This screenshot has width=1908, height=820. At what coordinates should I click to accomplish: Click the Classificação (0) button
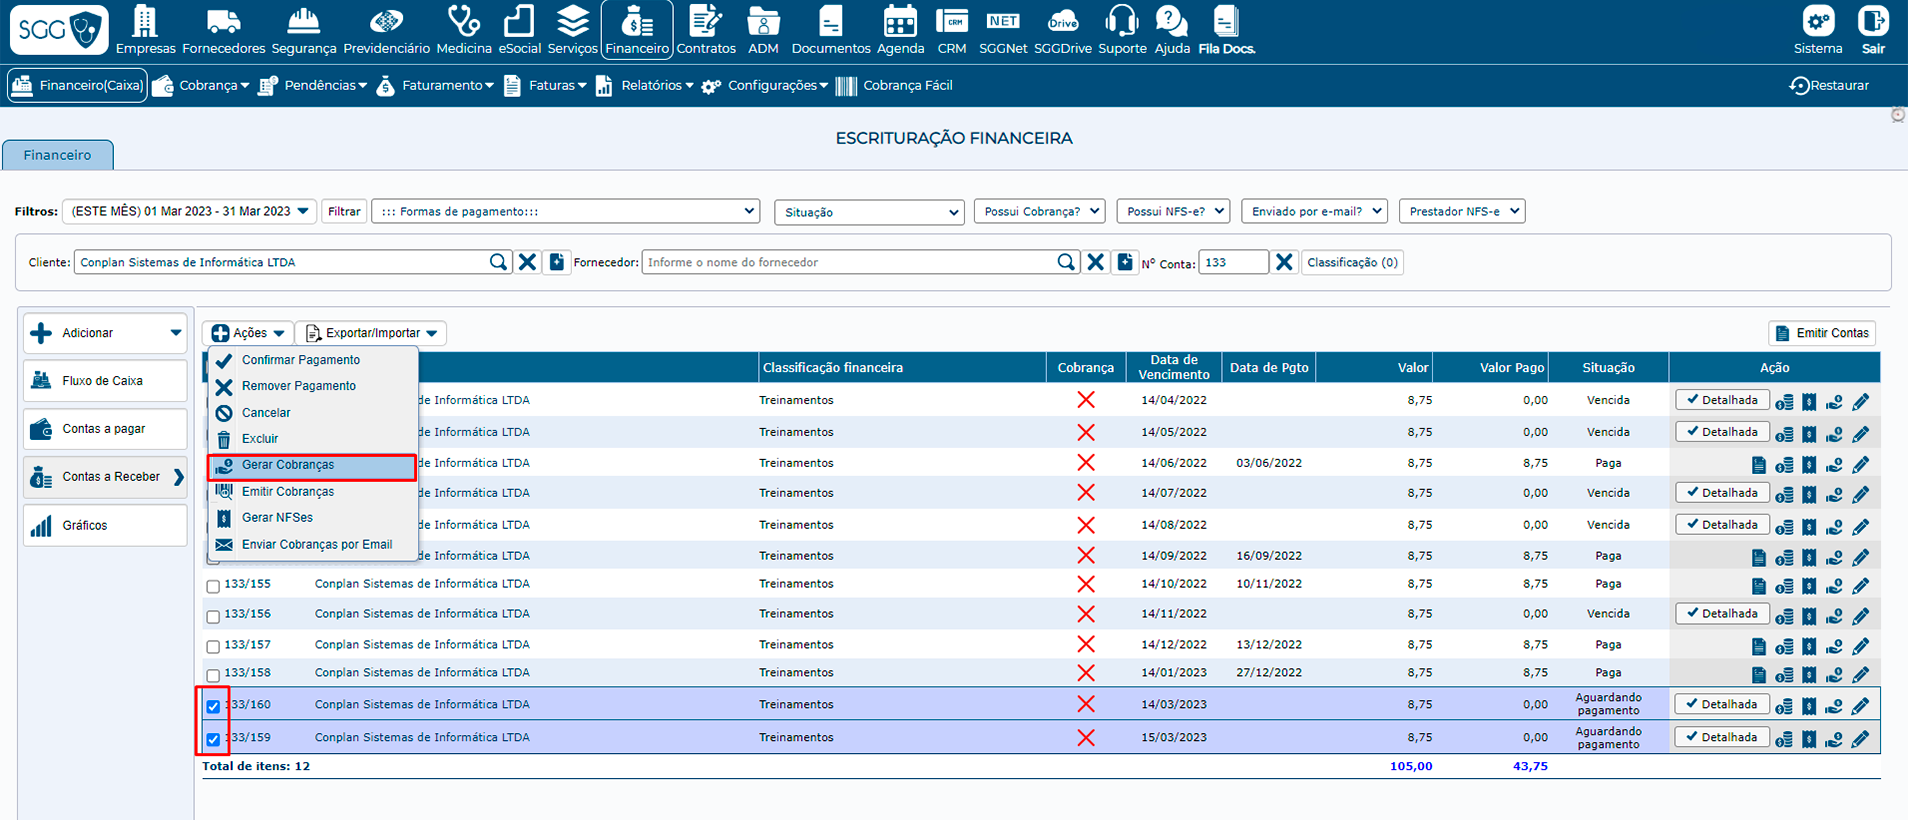pyautogui.click(x=1352, y=262)
